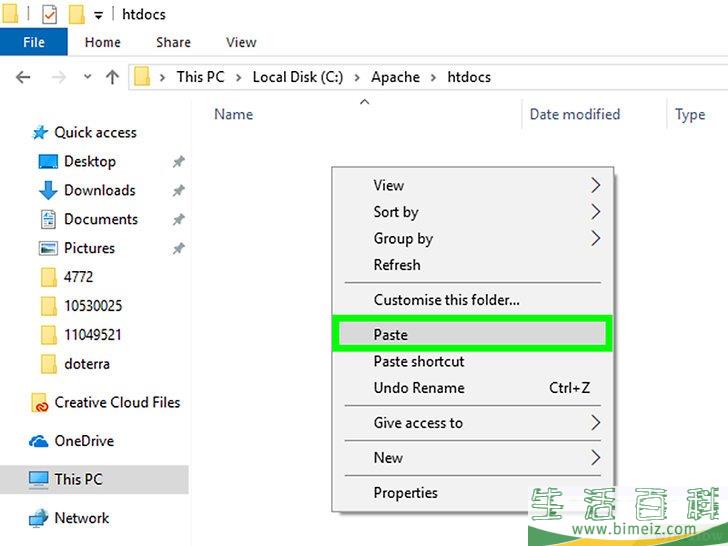
Task: Open the Give access to submenu
Action: tap(473, 422)
